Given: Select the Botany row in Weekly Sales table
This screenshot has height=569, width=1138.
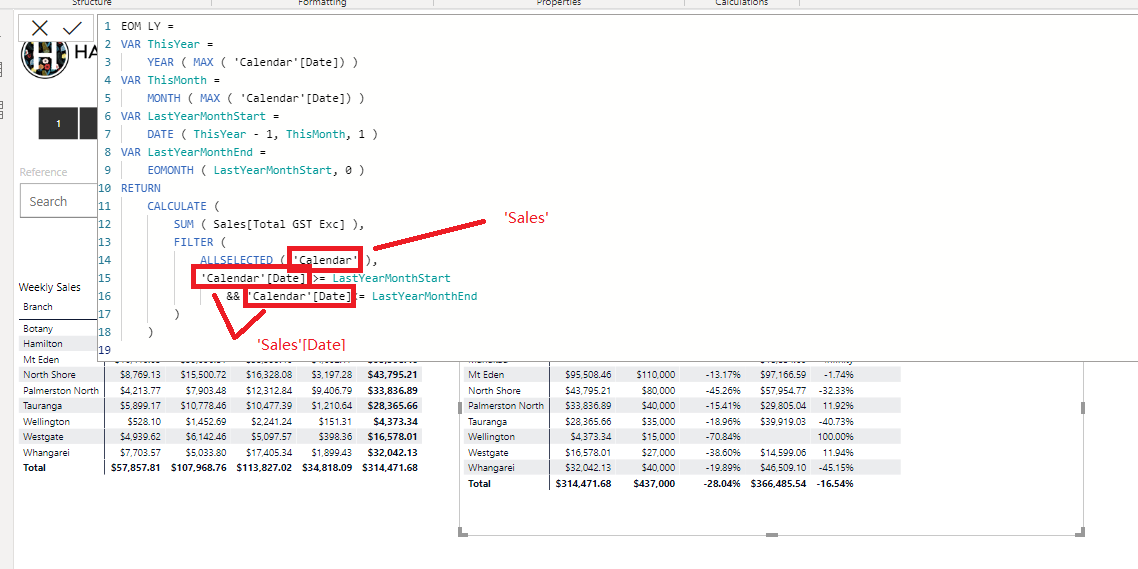Looking at the screenshot, I should pyautogui.click(x=38, y=329).
